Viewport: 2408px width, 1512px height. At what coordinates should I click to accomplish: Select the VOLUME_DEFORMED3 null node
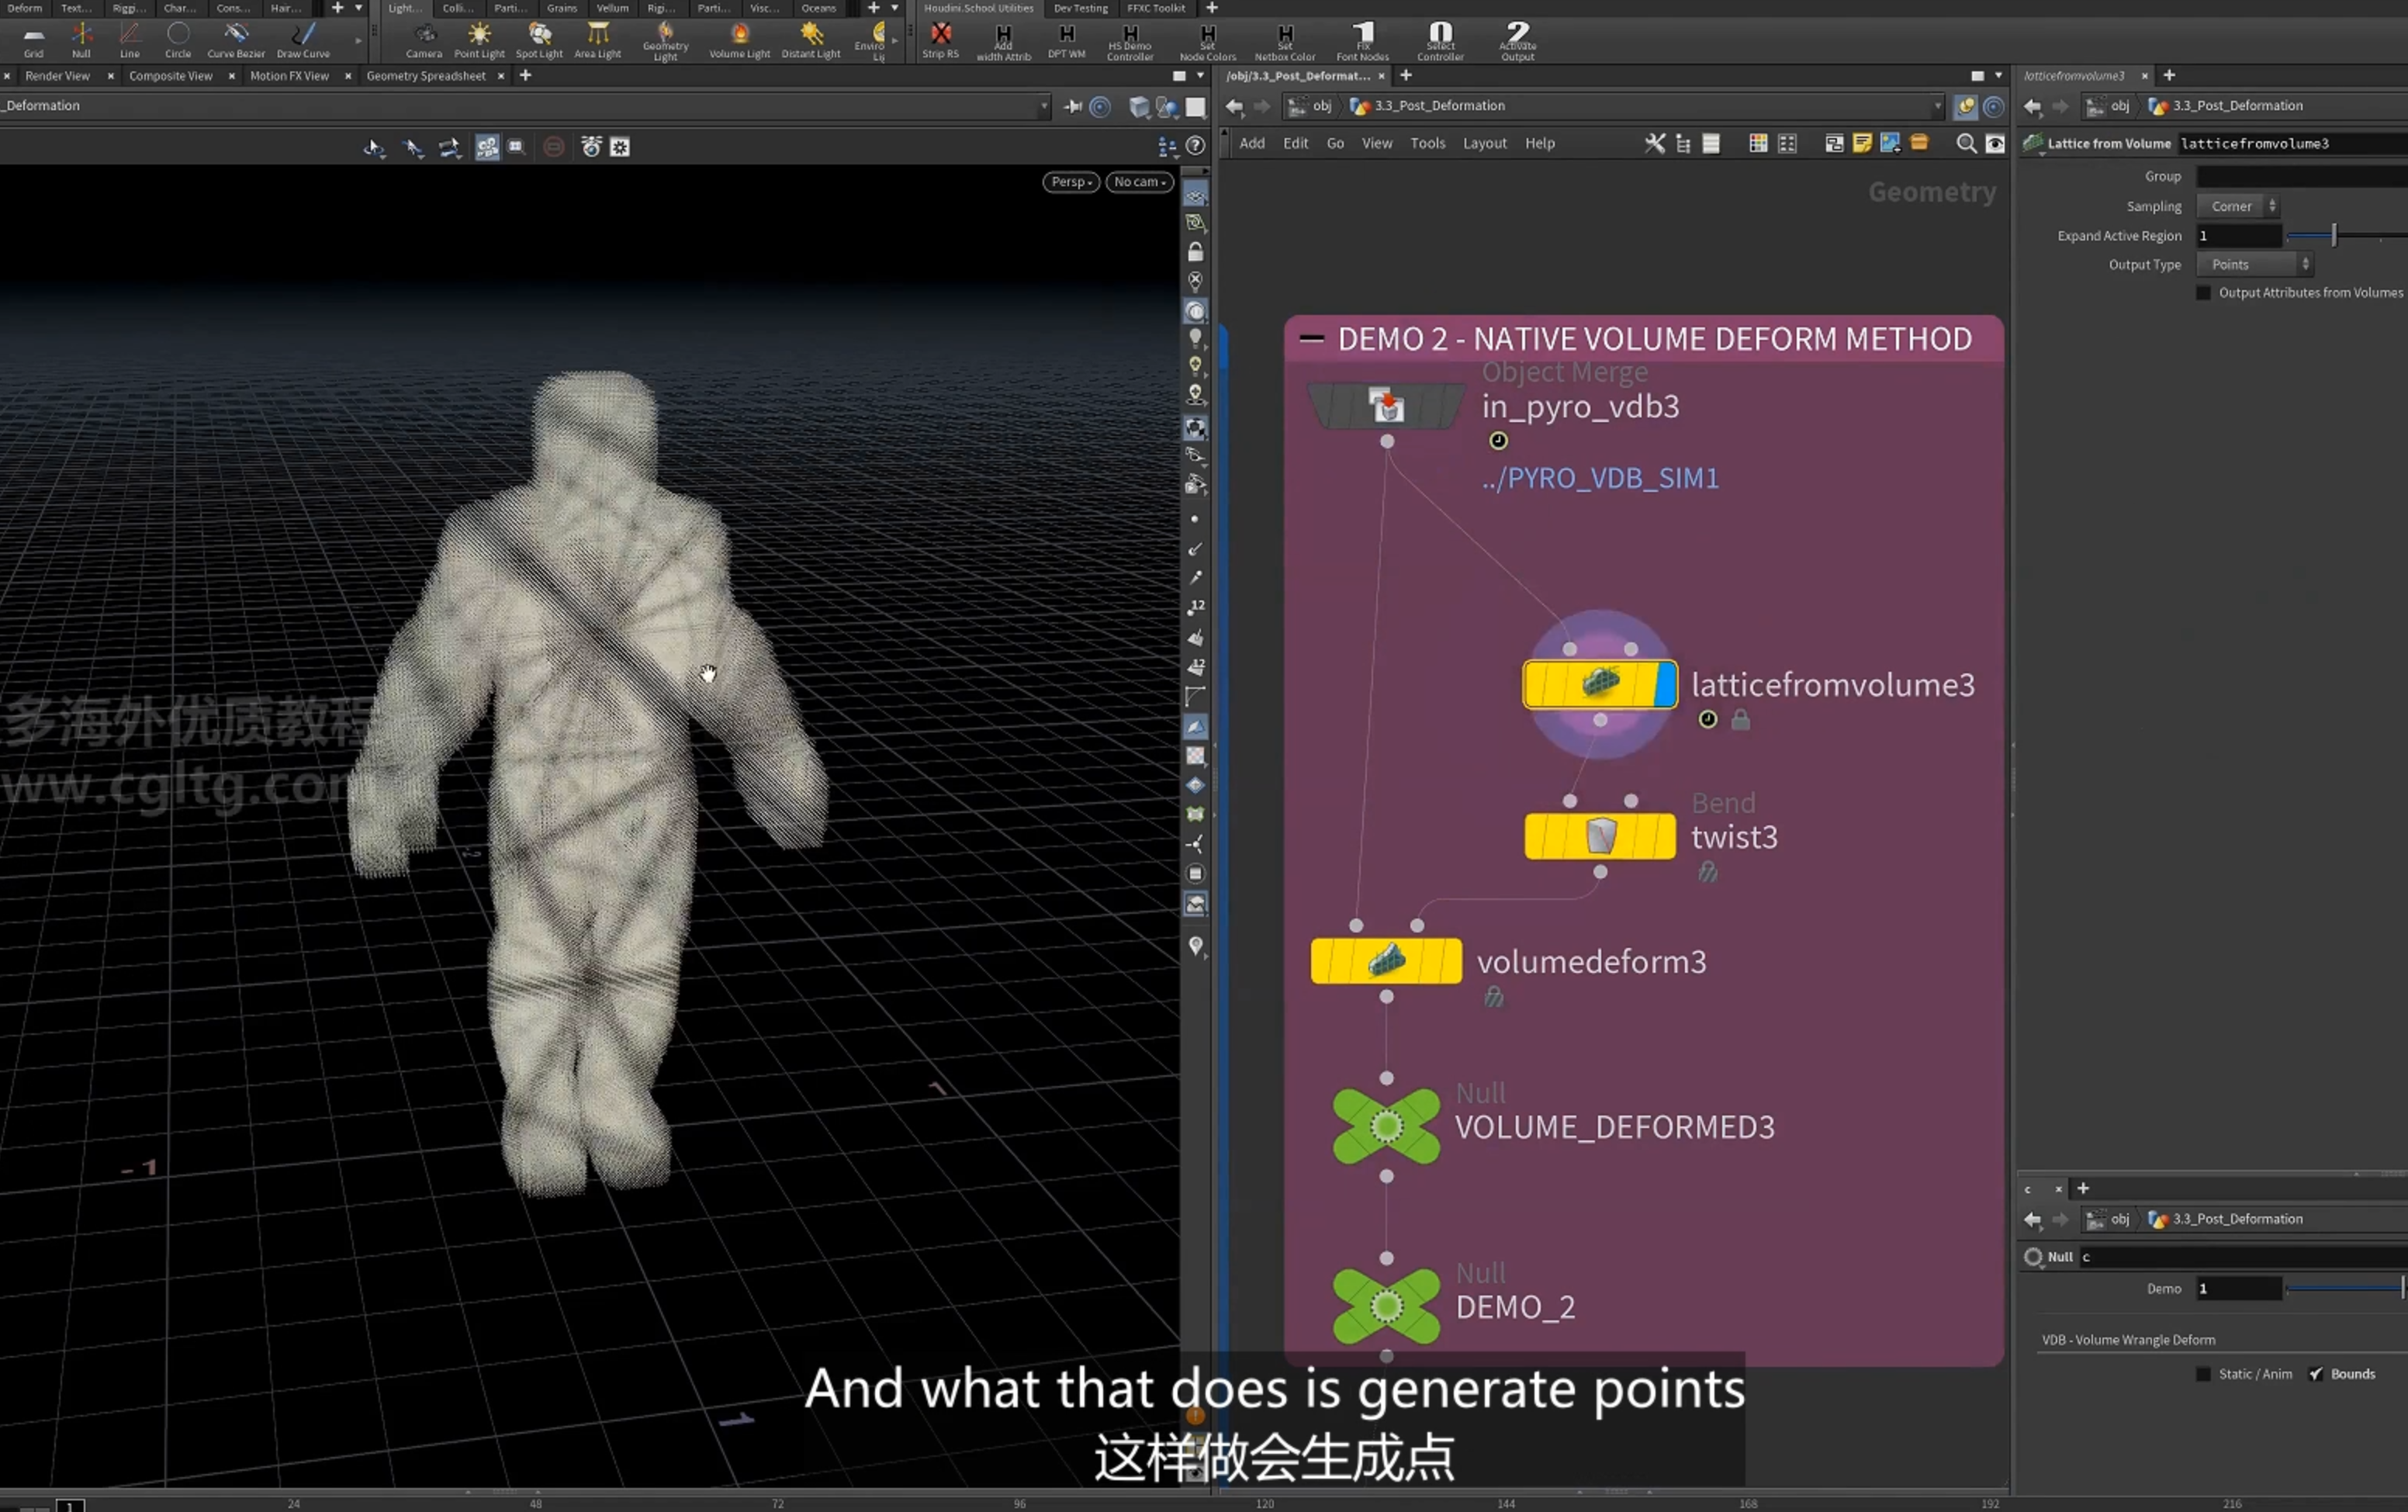tap(1386, 1126)
